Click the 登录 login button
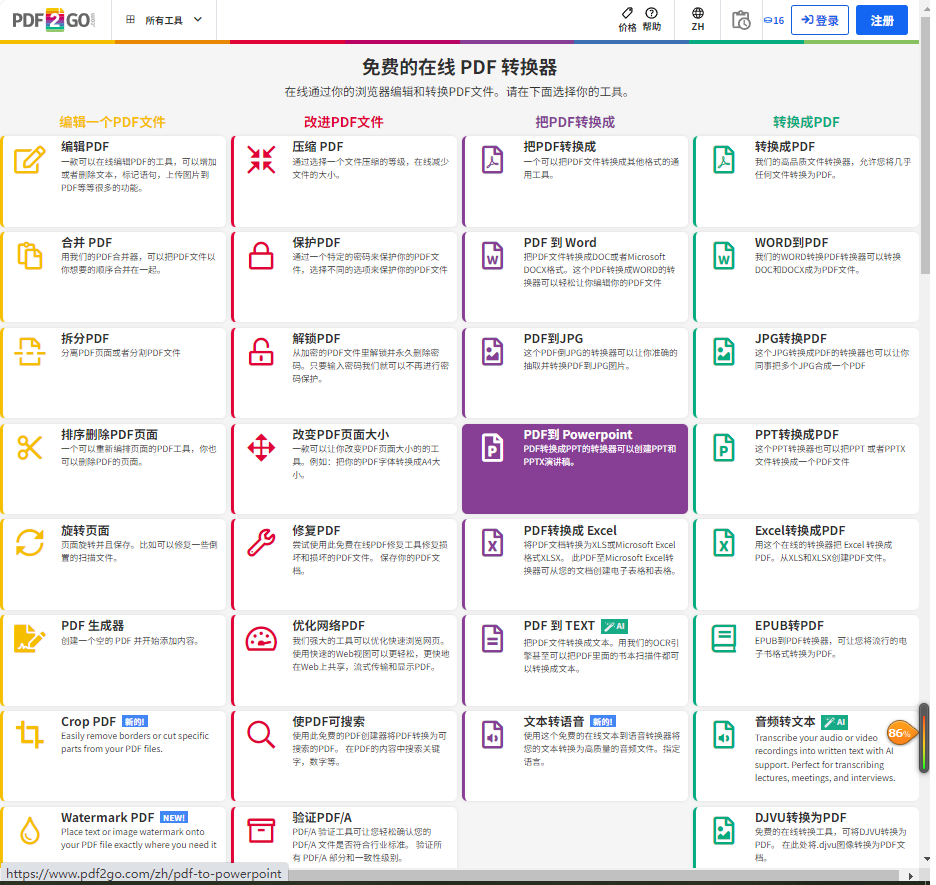The width and height of the screenshot is (936, 885). [820, 20]
